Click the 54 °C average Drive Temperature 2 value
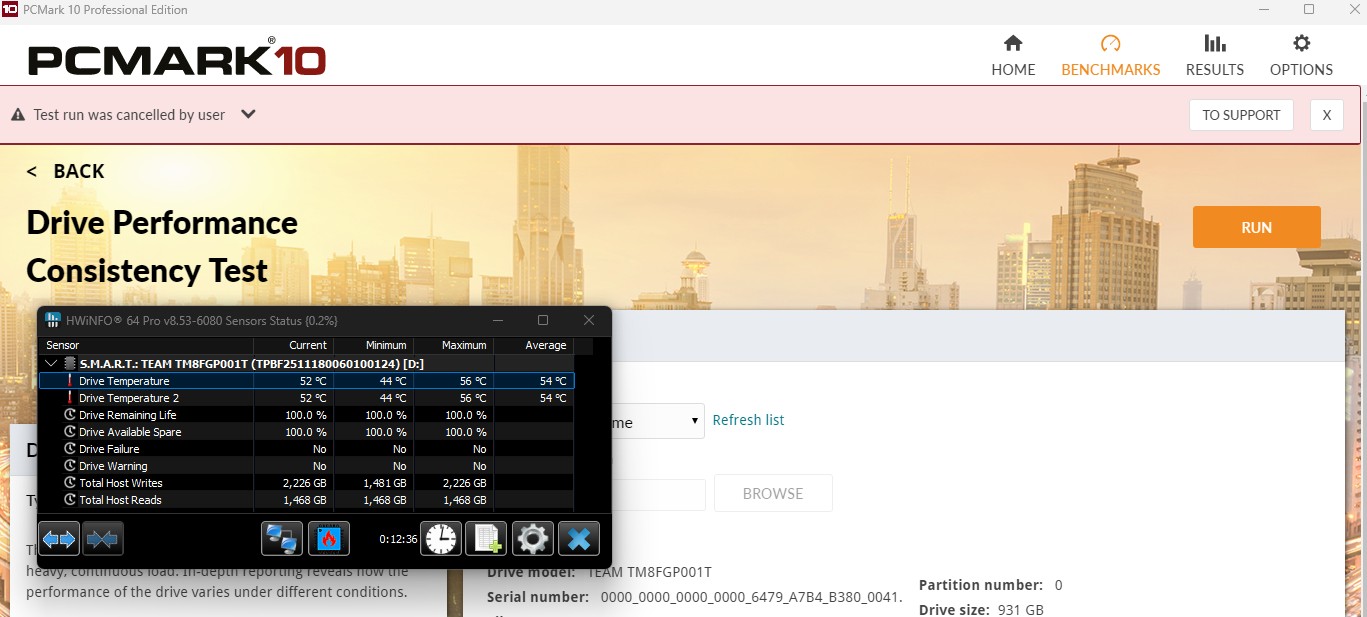 tap(553, 398)
